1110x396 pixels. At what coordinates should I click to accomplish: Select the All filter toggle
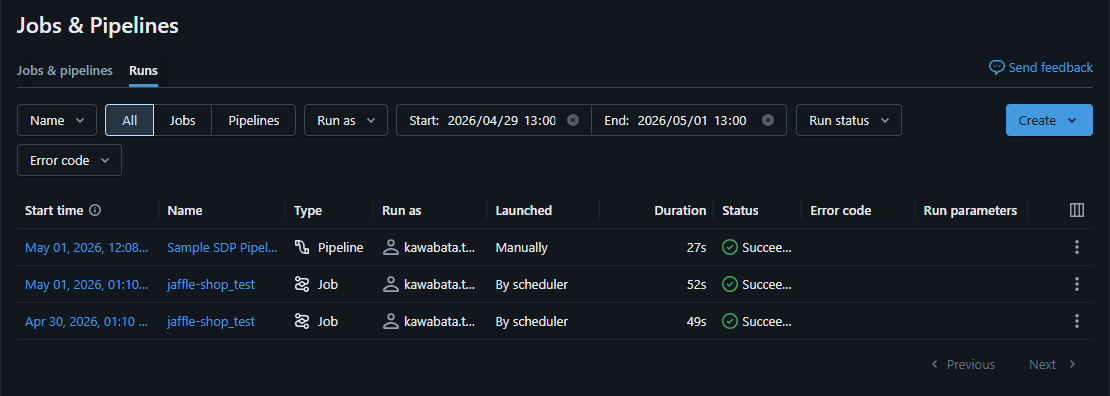coord(130,120)
